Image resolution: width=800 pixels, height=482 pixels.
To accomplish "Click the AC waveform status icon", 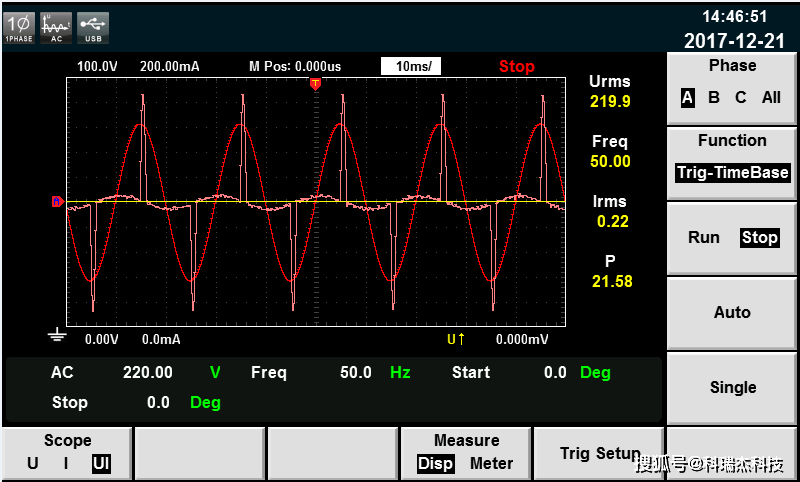I will (x=55, y=26).
